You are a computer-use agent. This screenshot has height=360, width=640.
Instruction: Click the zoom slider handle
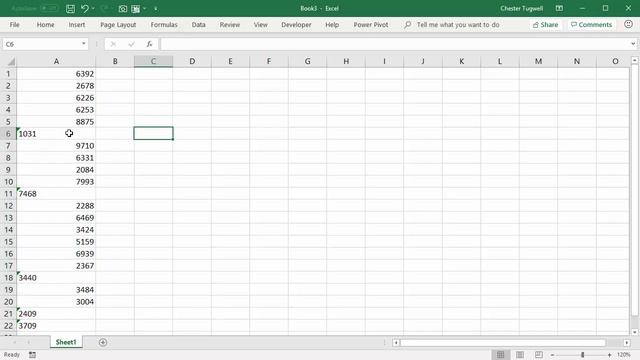(x=582, y=355)
